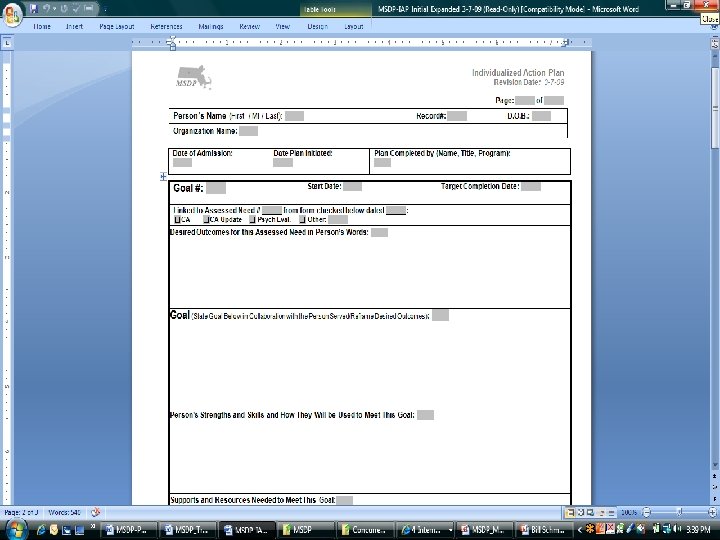Open Internet Explorer taskbar group dropdown
Screen dimensions: 720x540
(x=450, y=530)
